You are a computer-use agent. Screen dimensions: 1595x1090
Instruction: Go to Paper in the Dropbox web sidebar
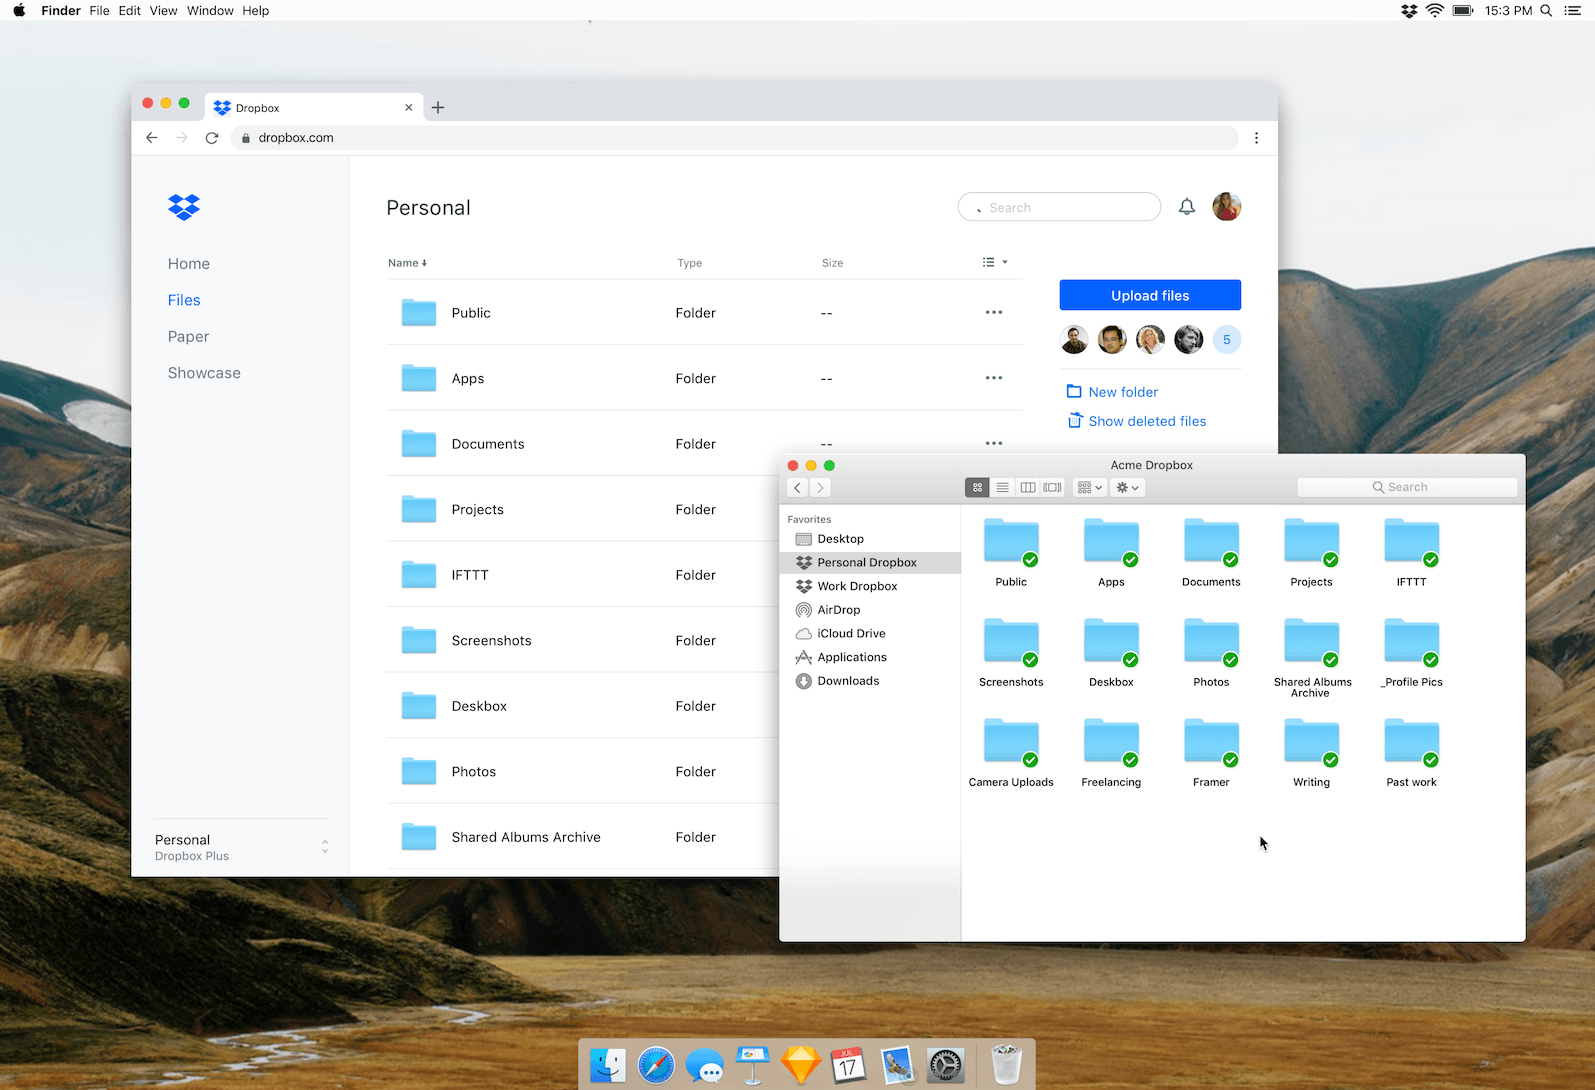click(189, 337)
